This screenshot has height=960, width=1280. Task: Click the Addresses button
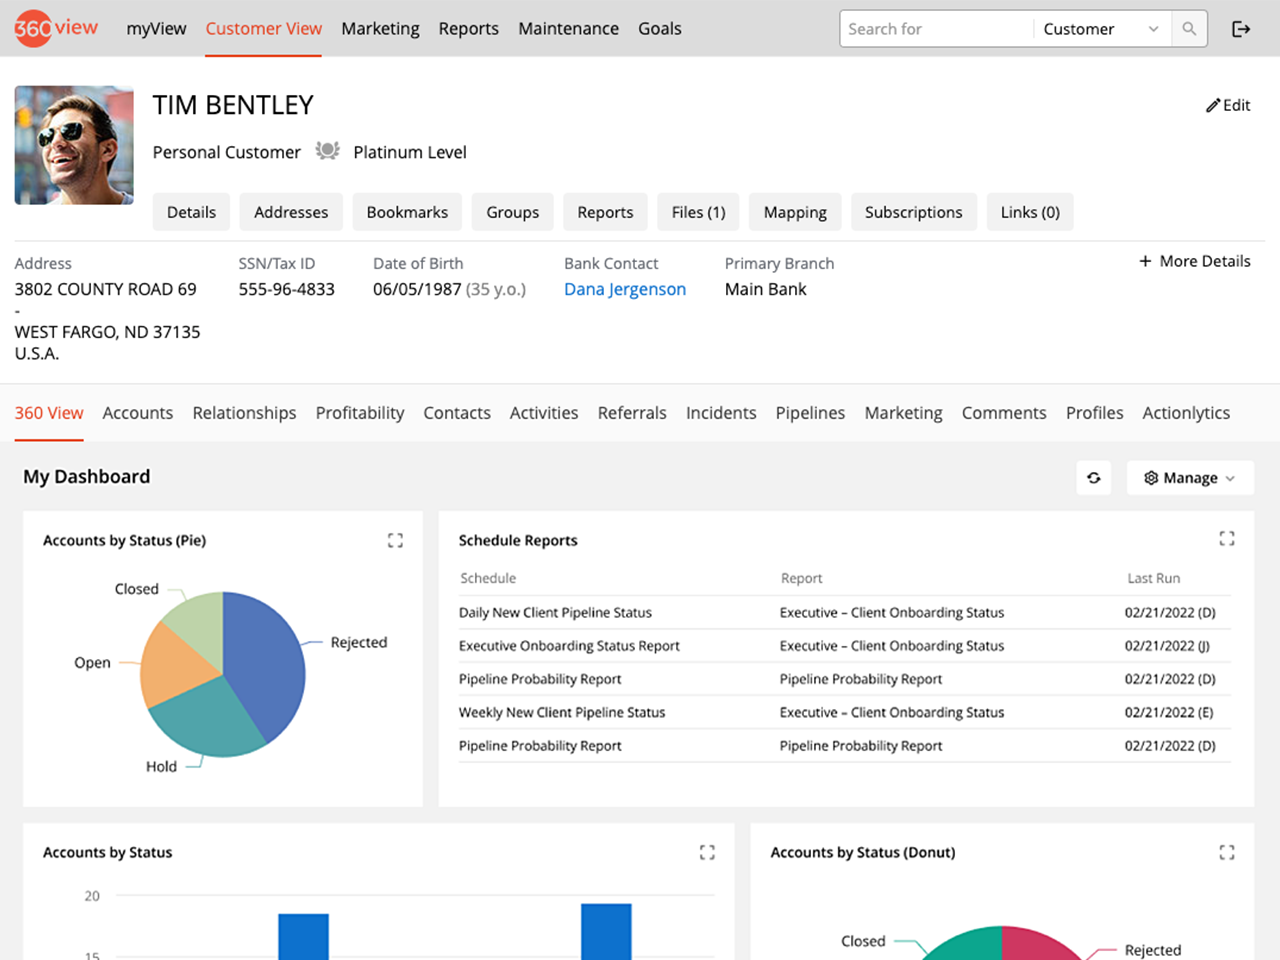point(291,212)
